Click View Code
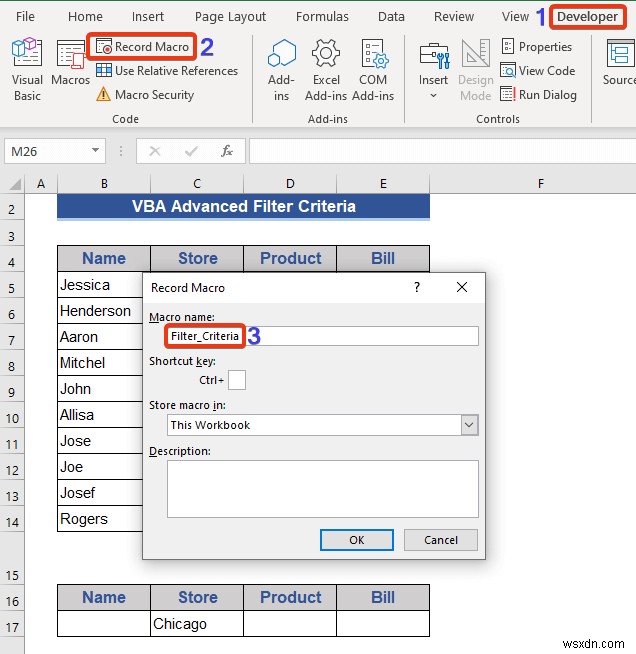The image size is (636, 654). (538, 71)
